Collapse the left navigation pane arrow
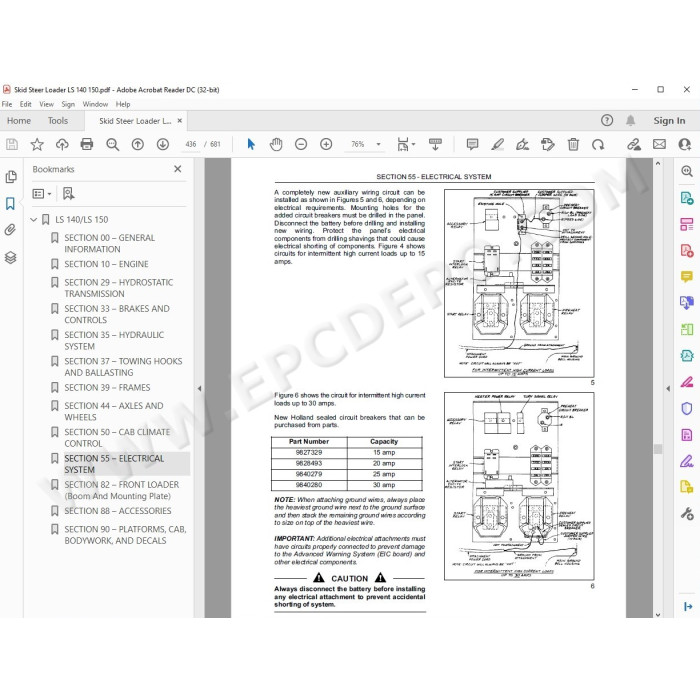Screen dimensions: 700x700 tap(200, 388)
